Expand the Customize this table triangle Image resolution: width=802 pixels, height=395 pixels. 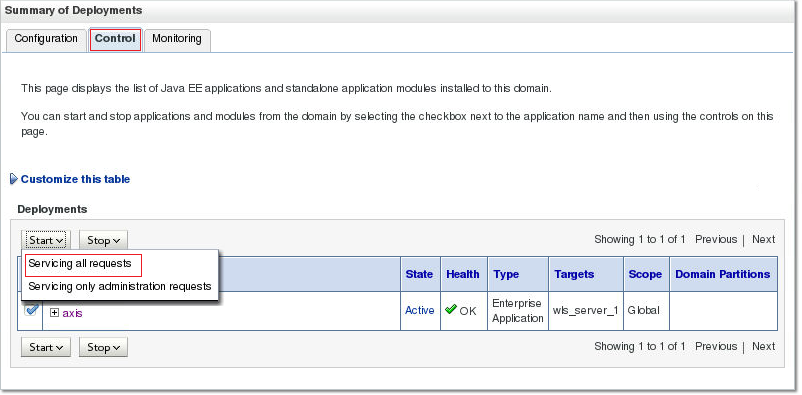coord(14,179)
